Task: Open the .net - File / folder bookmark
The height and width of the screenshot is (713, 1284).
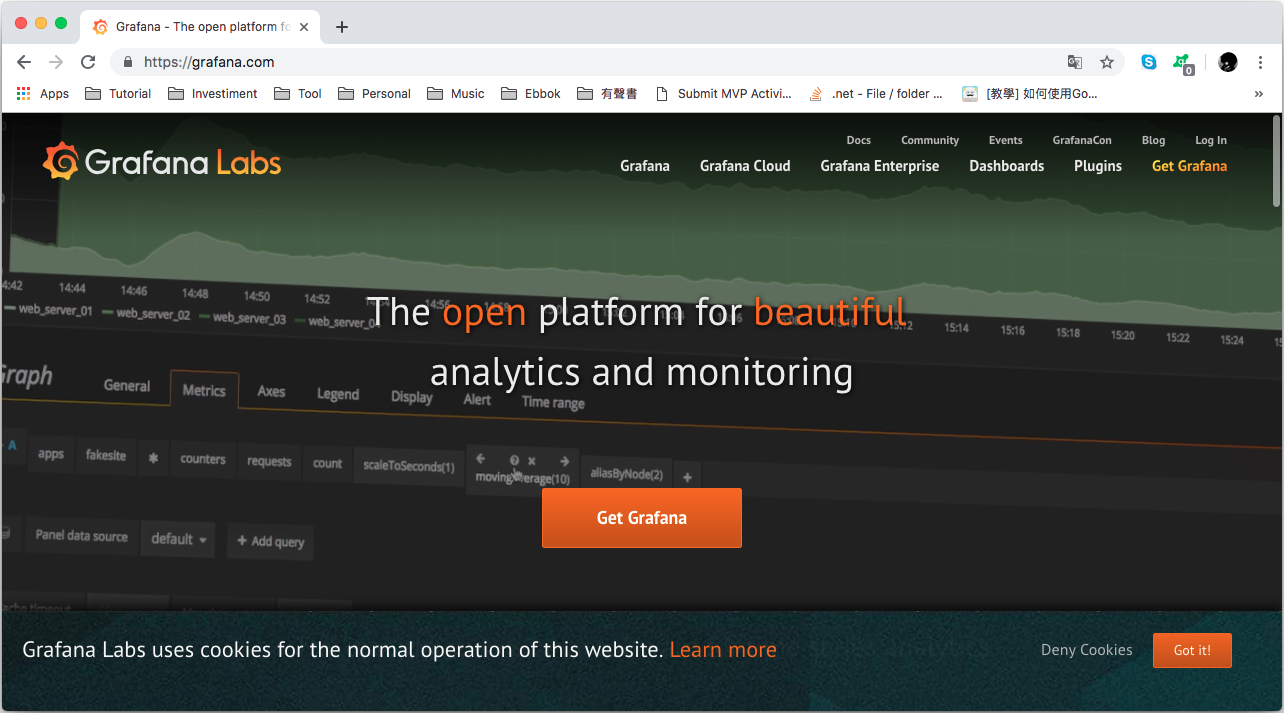Action: click(876, 94)
